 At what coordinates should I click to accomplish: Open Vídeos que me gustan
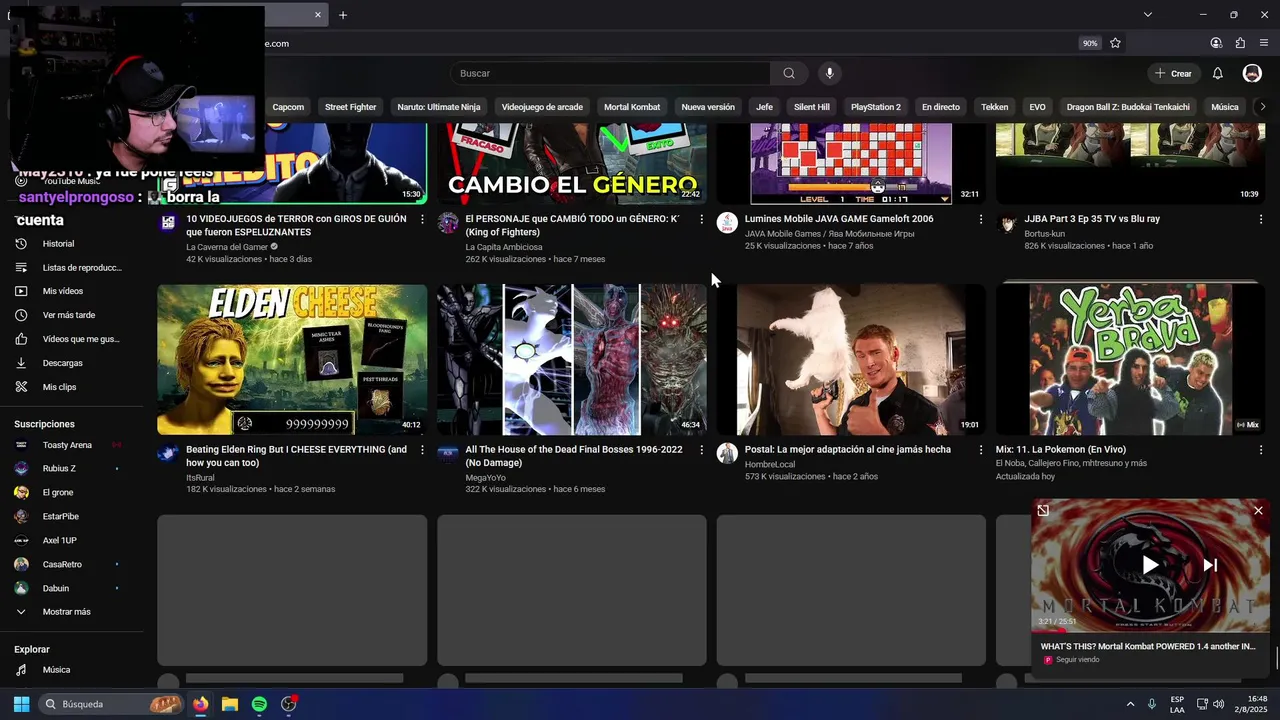click(72, 339)
